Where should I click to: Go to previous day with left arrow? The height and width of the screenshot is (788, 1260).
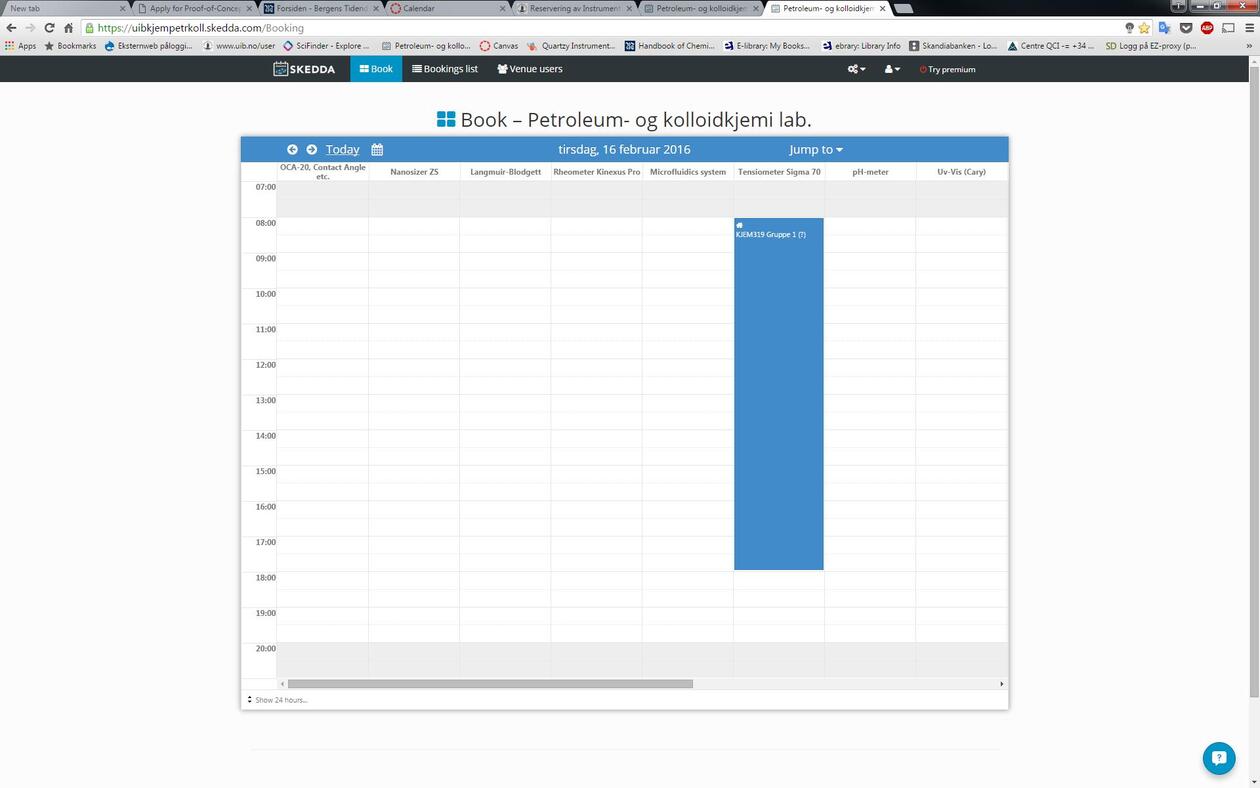(x=292, y=150)
